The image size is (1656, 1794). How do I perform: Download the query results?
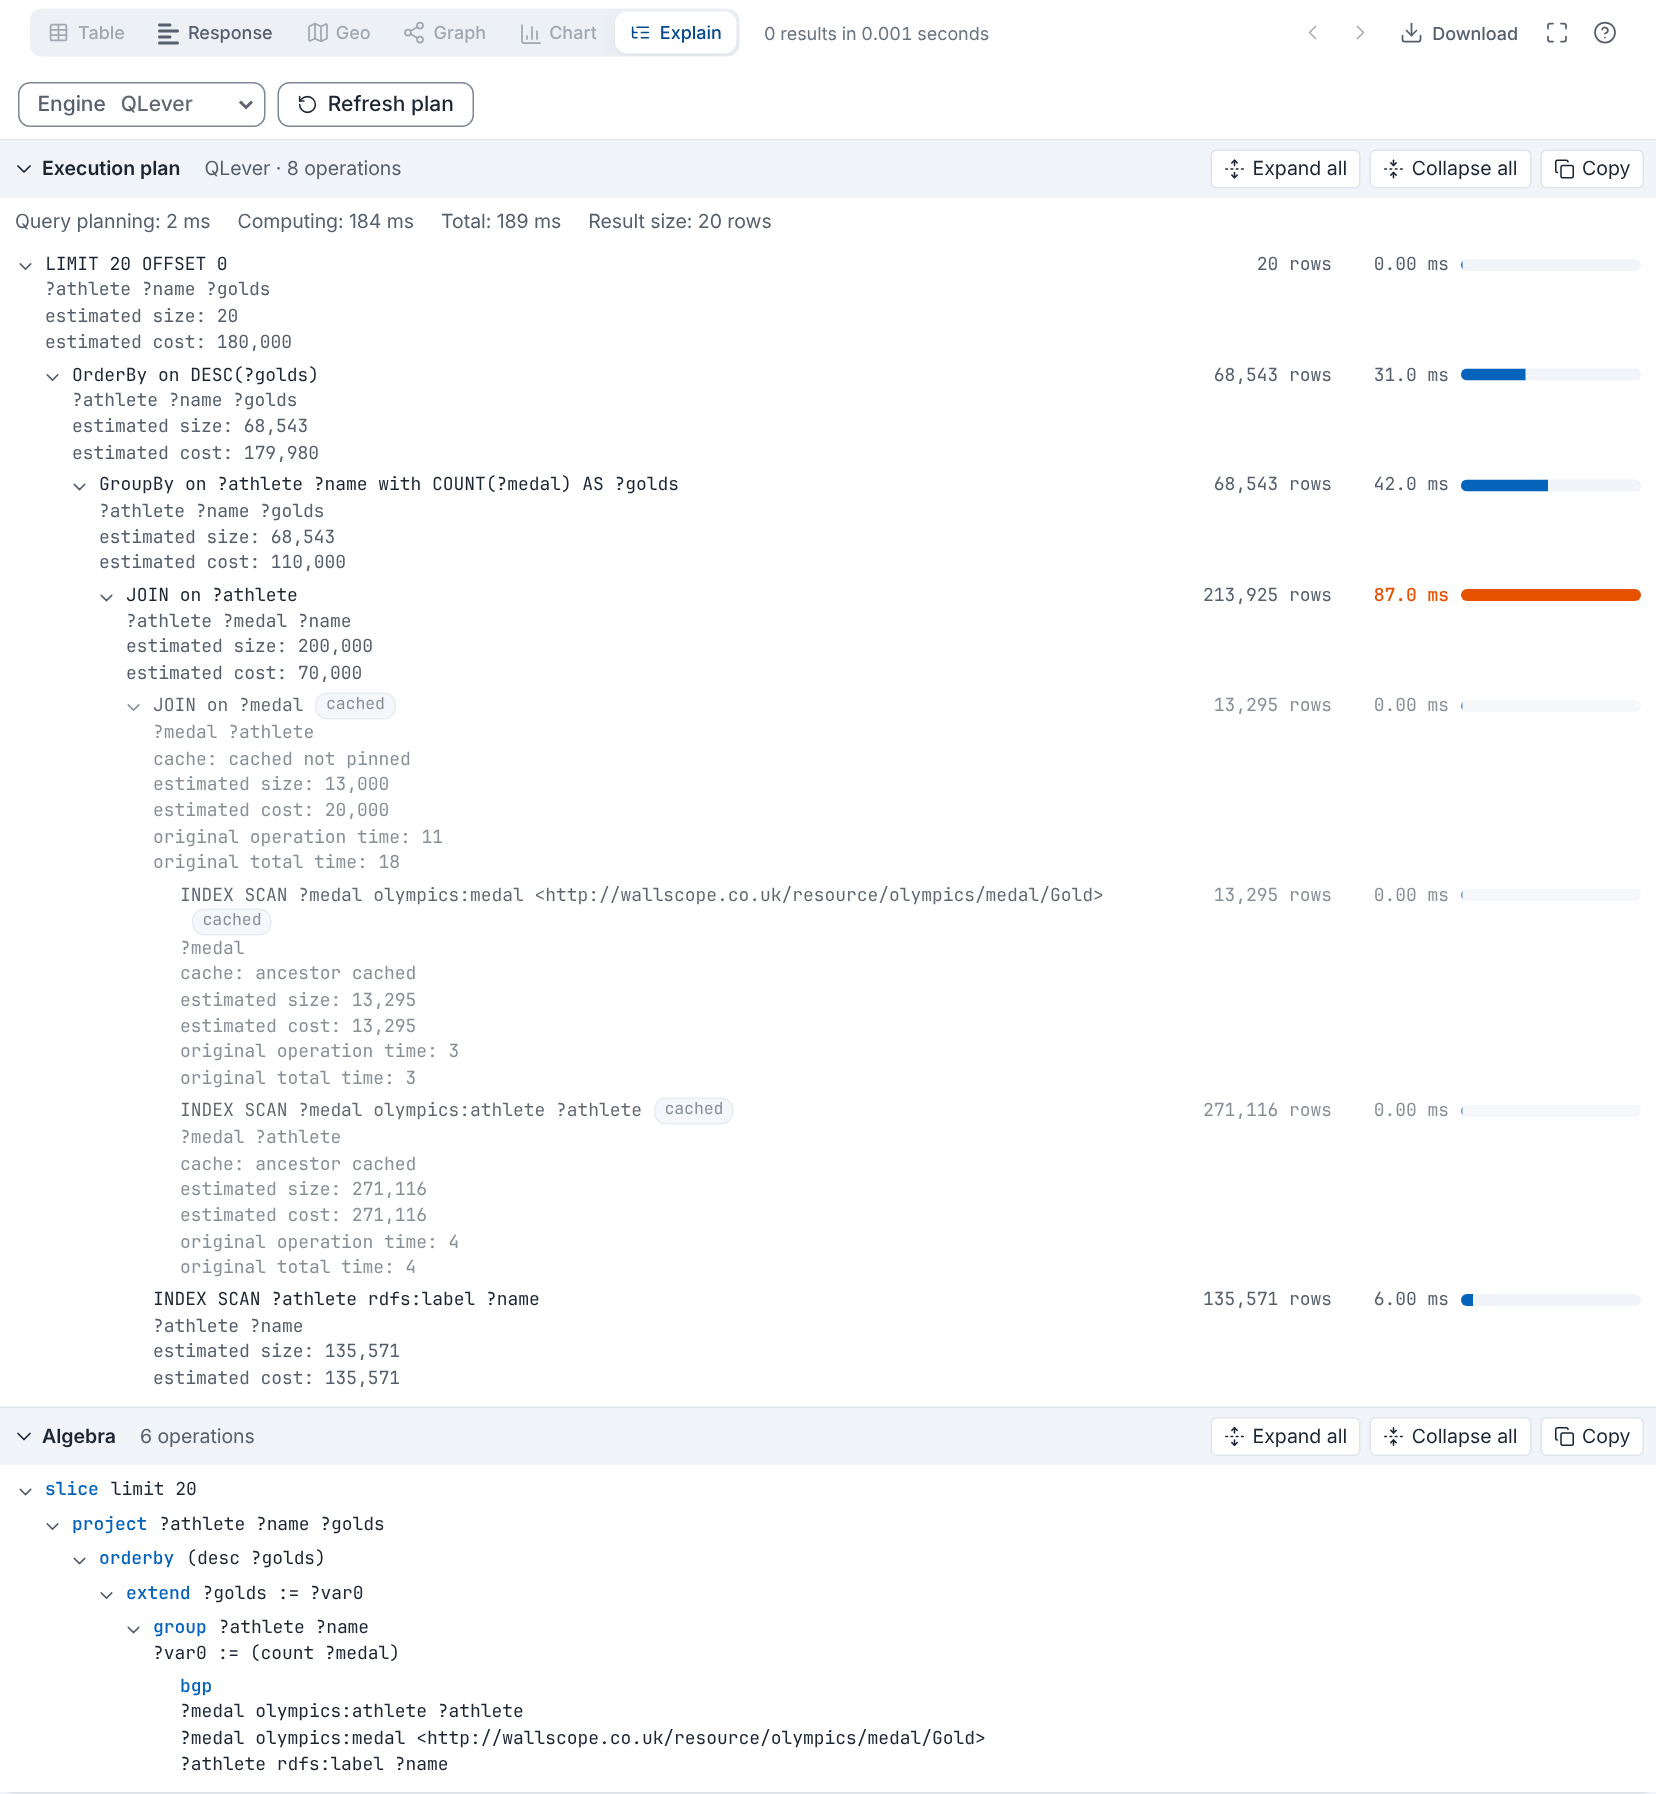tap(1459, 33)
